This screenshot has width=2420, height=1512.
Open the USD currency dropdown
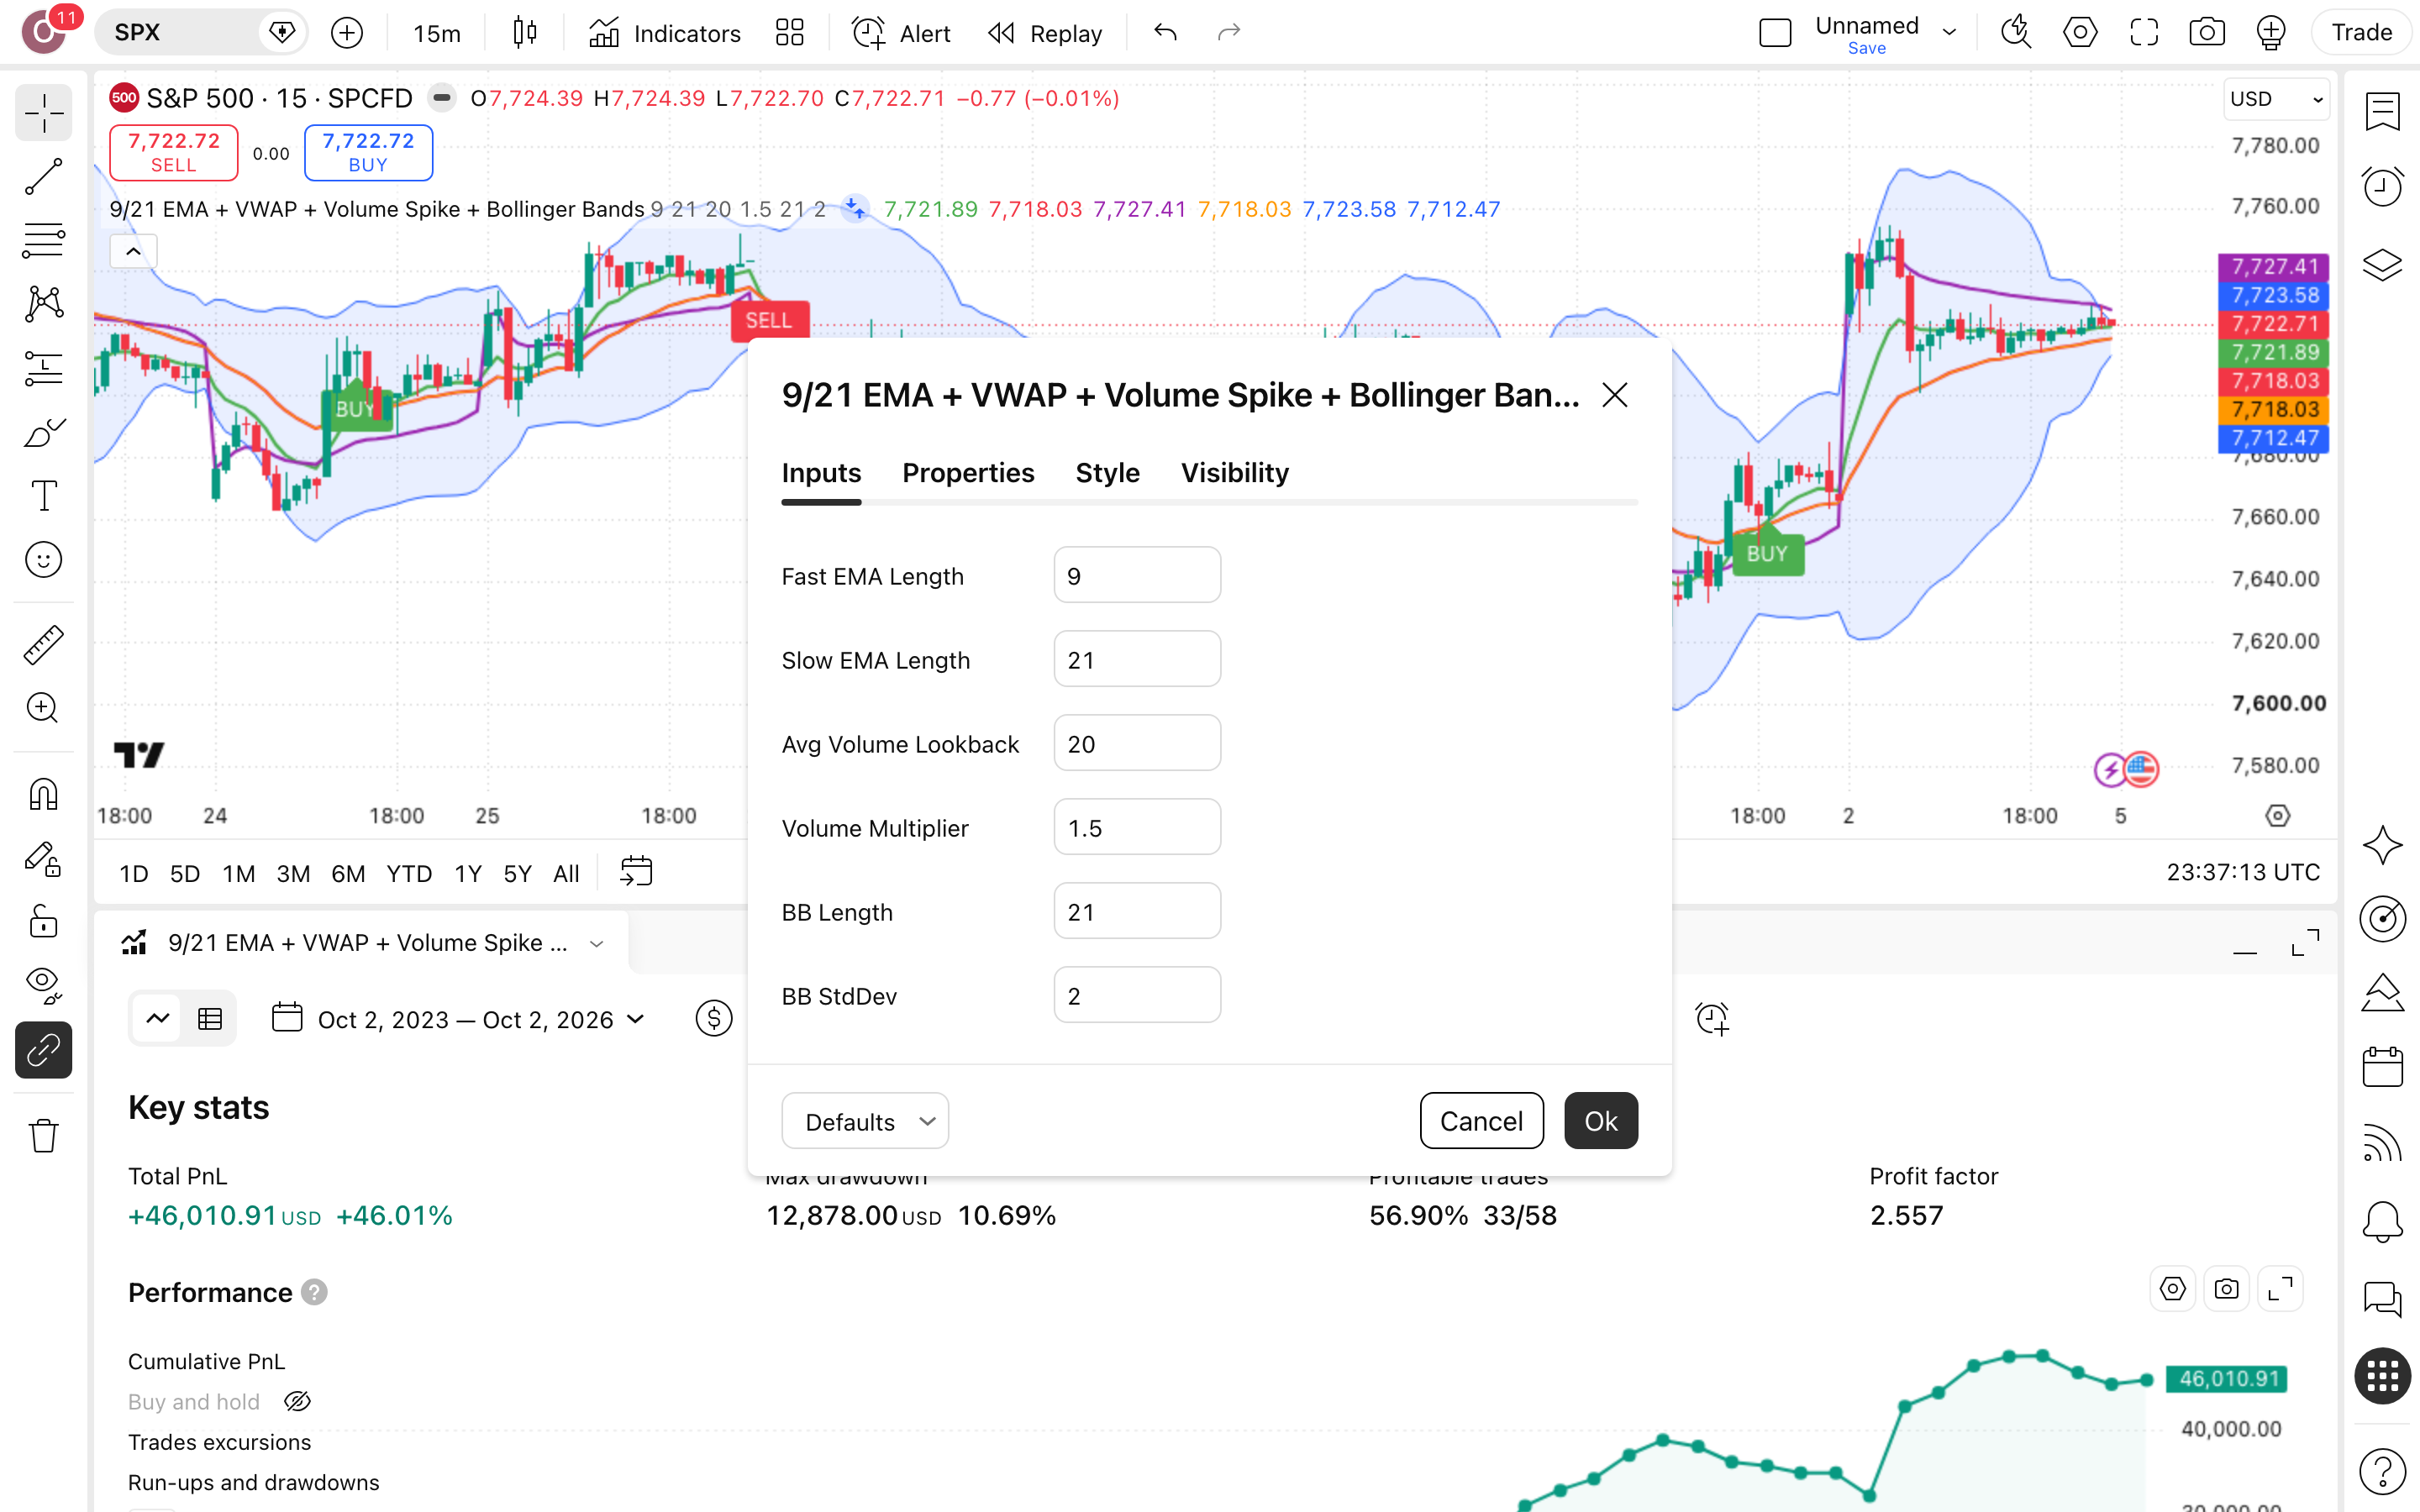point(2276,99)
